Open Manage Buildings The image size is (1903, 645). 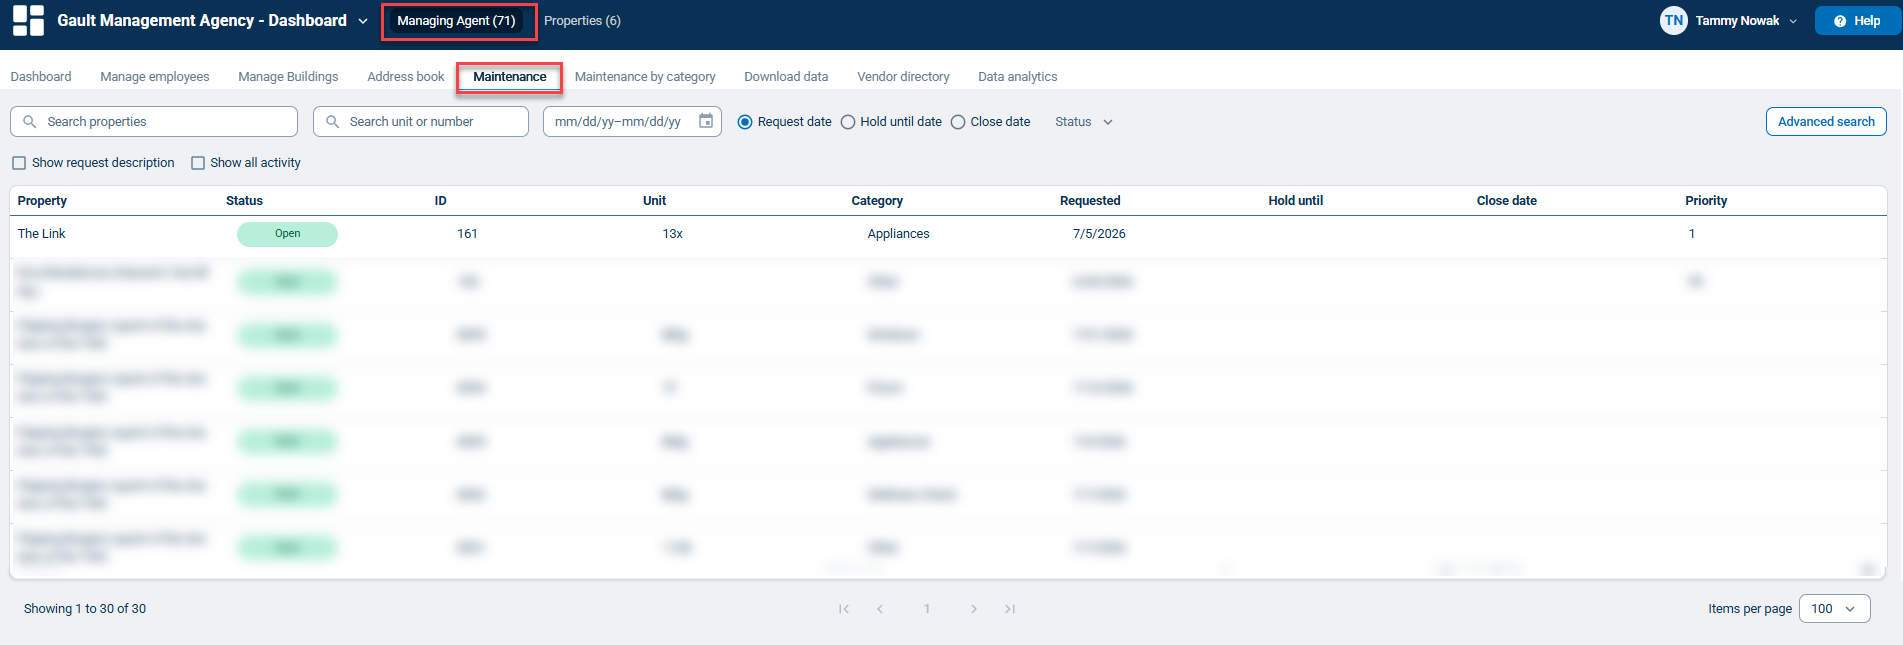288,77
